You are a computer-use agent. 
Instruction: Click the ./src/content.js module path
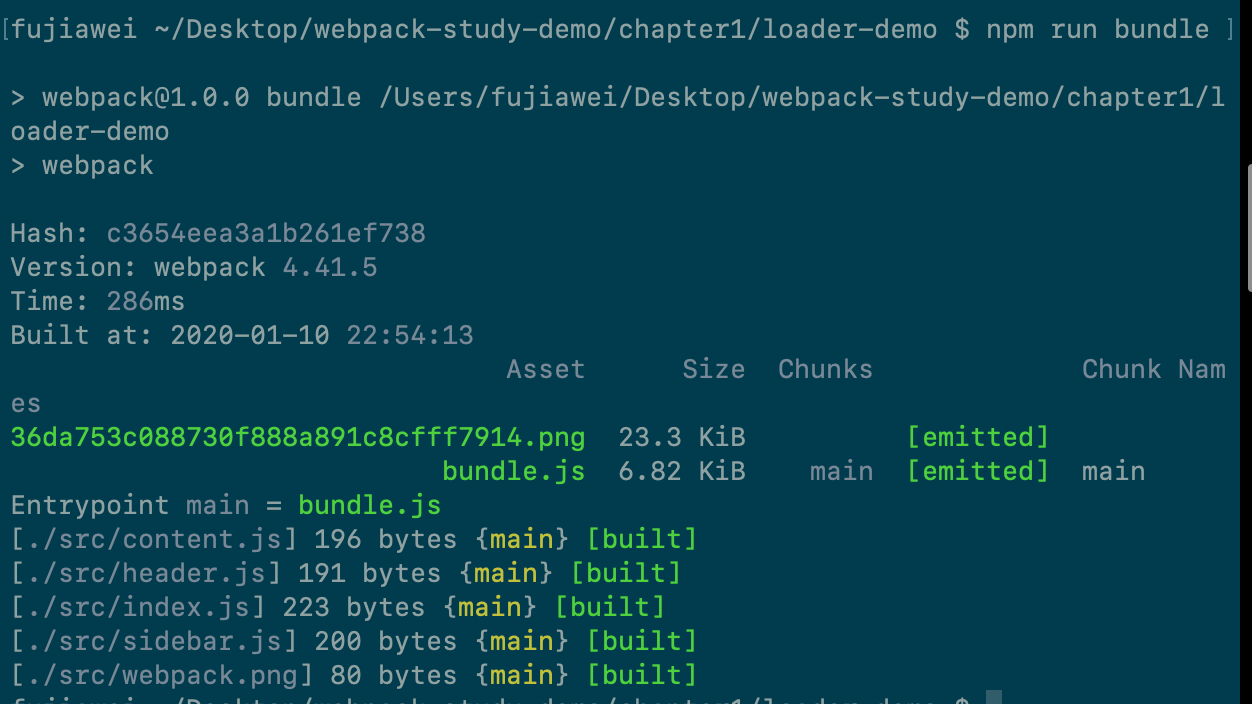[x=154, y=539]
